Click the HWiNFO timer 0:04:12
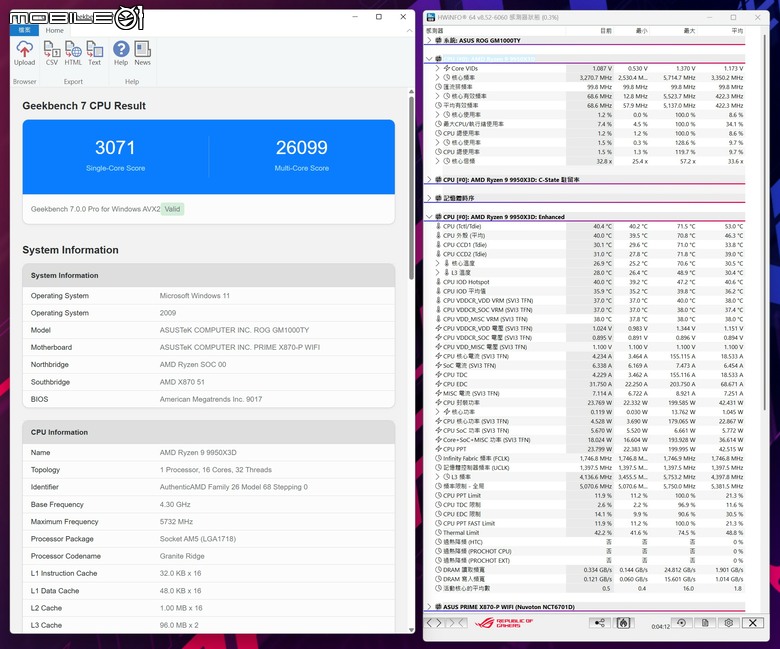This screenshot has width=780, height=649. (x=661, y=626)
